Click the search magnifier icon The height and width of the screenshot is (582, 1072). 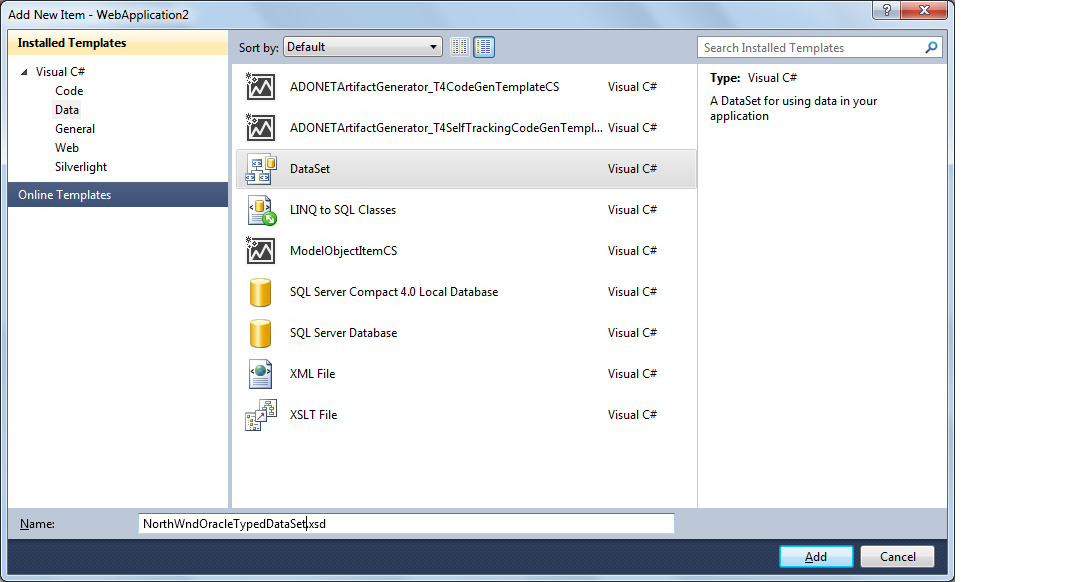[931, 47]
